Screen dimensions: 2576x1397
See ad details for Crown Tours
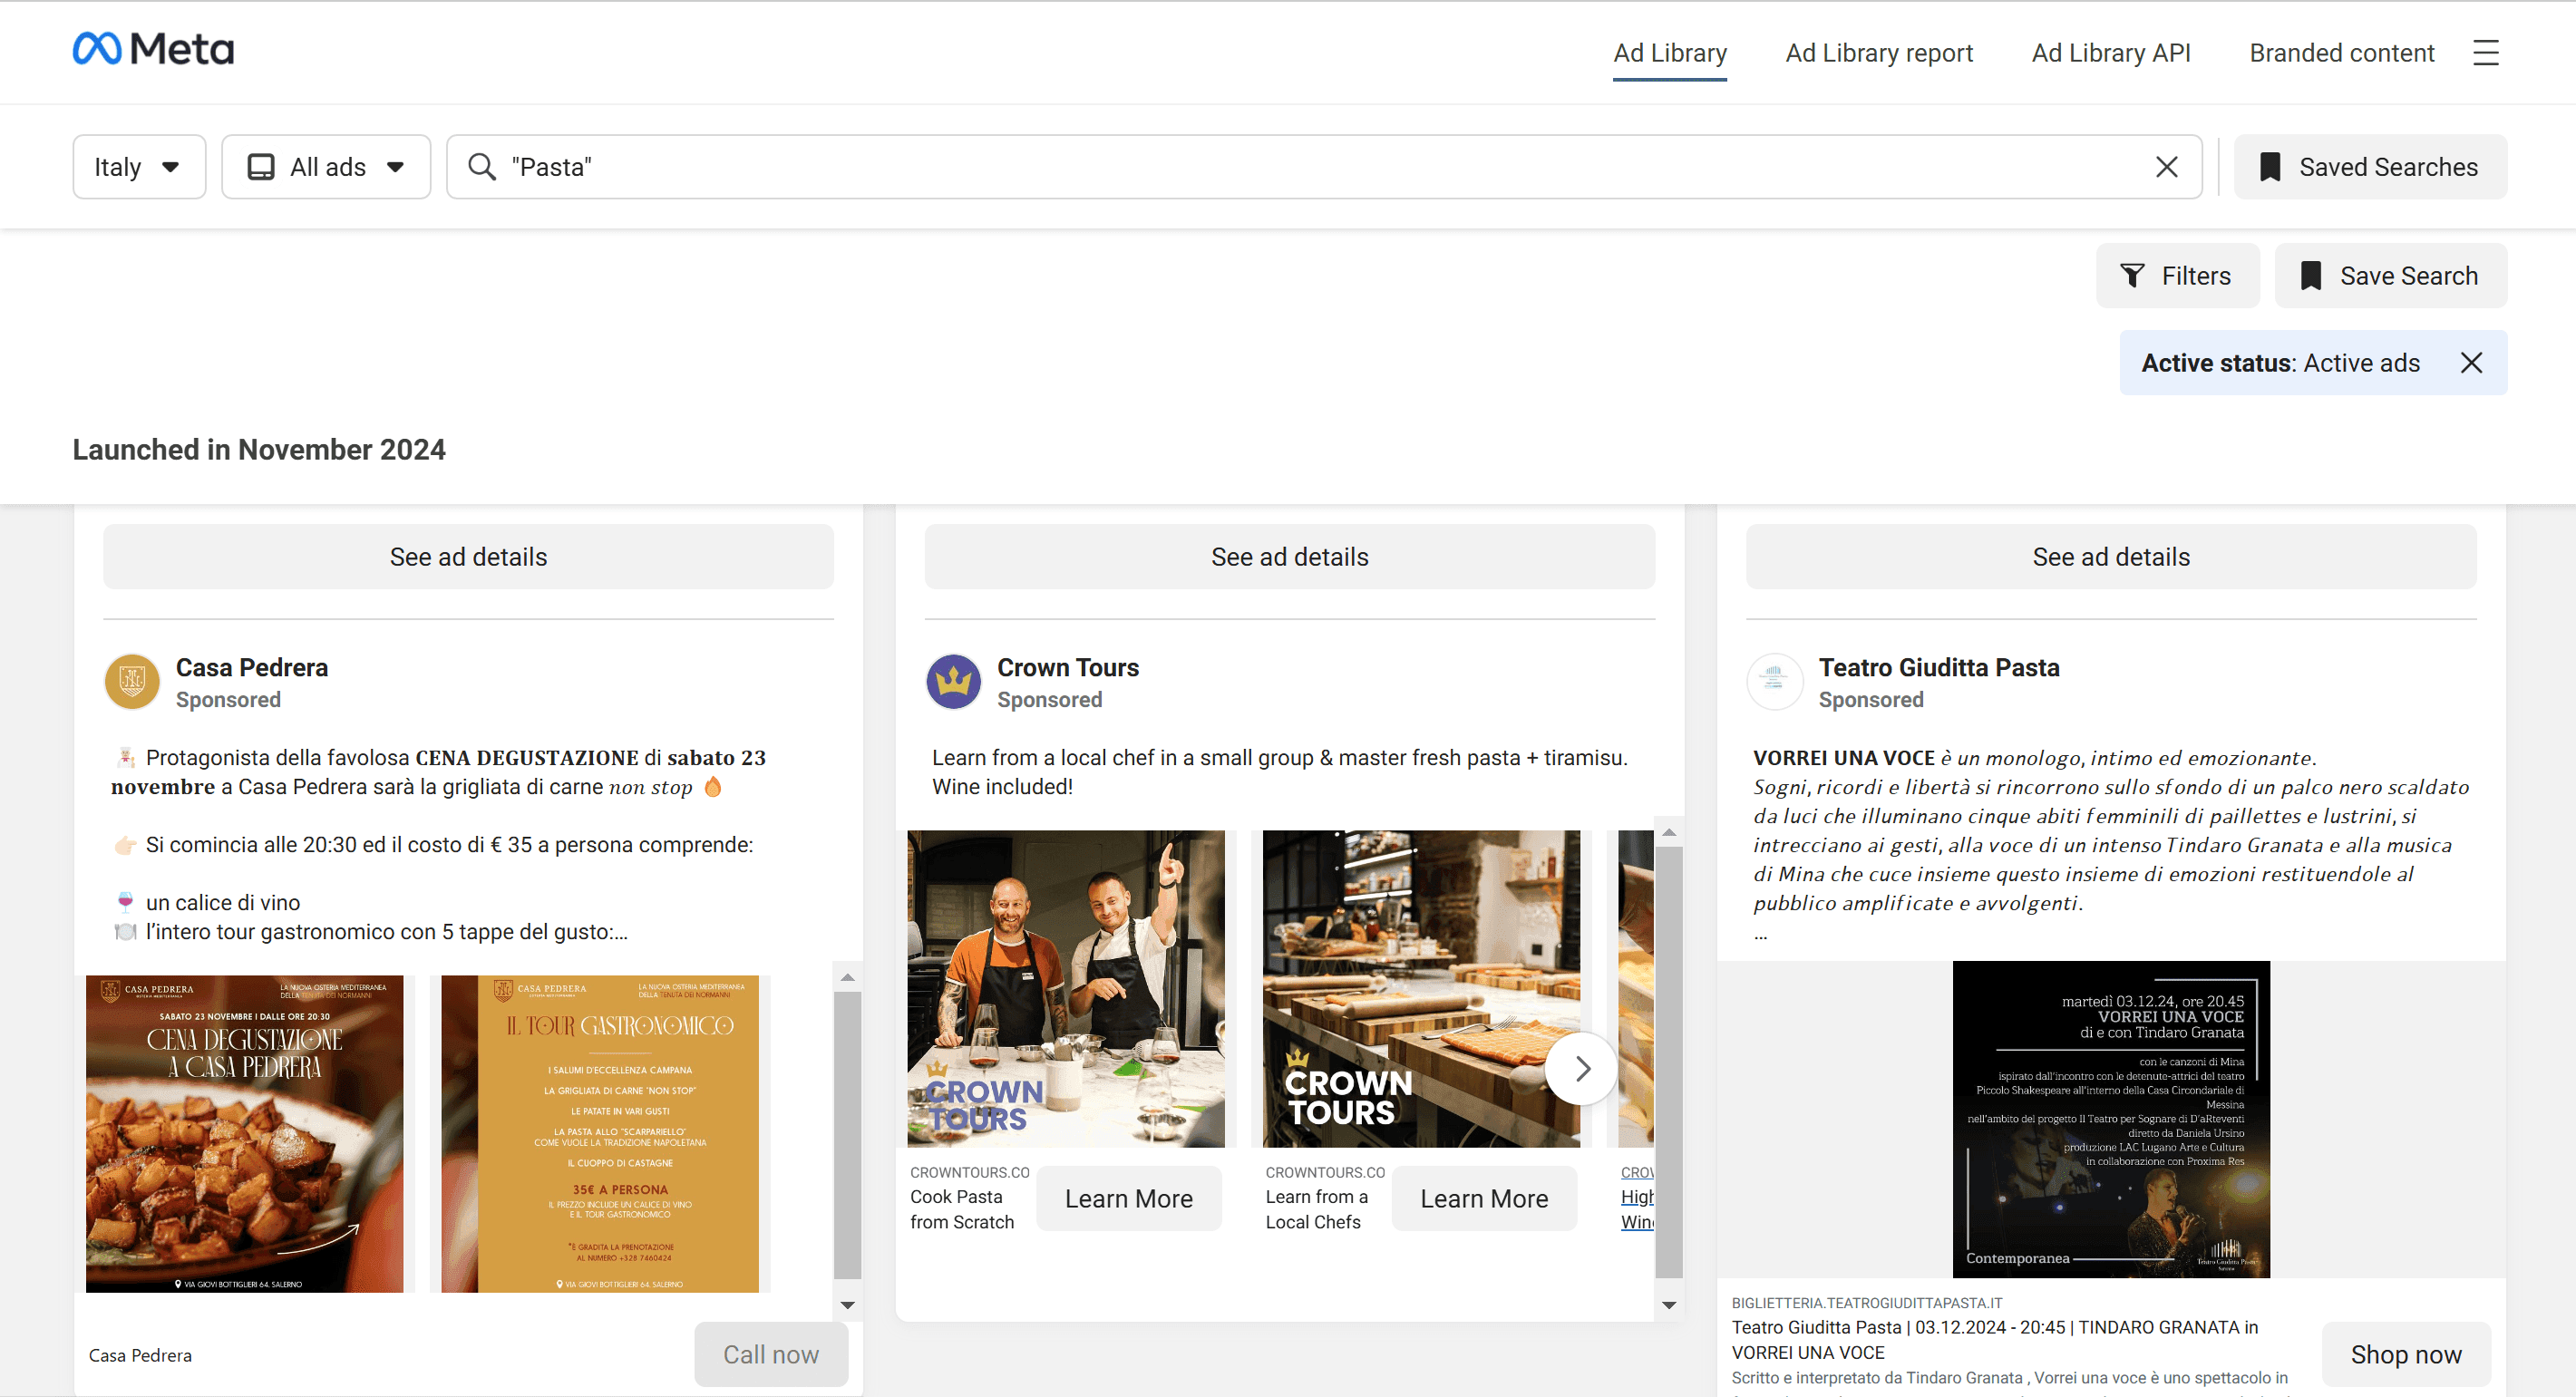(1290, 557)
